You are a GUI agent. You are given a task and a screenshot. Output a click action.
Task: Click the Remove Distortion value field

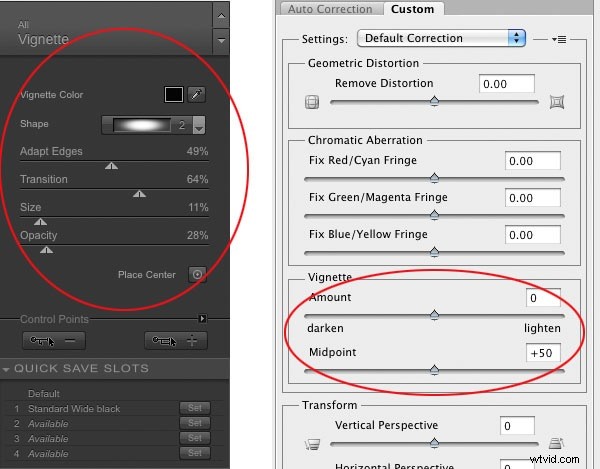(x=507, y=84)
